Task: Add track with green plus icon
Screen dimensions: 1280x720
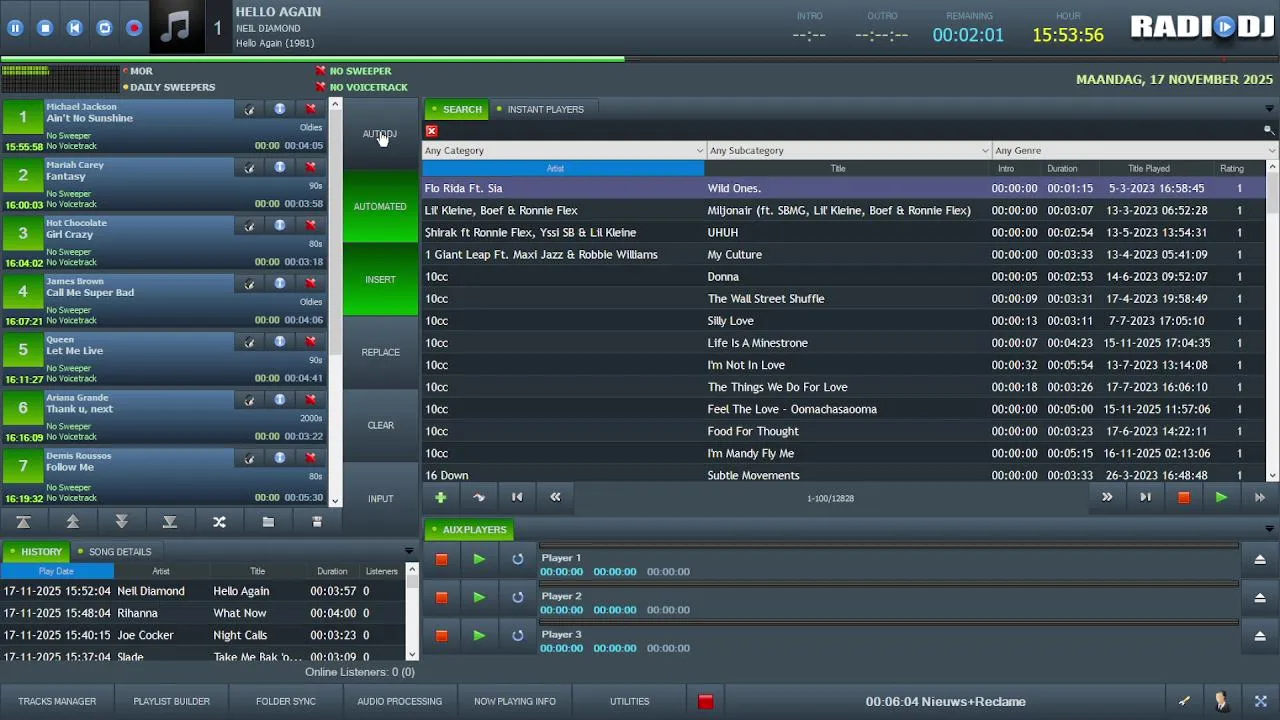Action: click(440, 497)
